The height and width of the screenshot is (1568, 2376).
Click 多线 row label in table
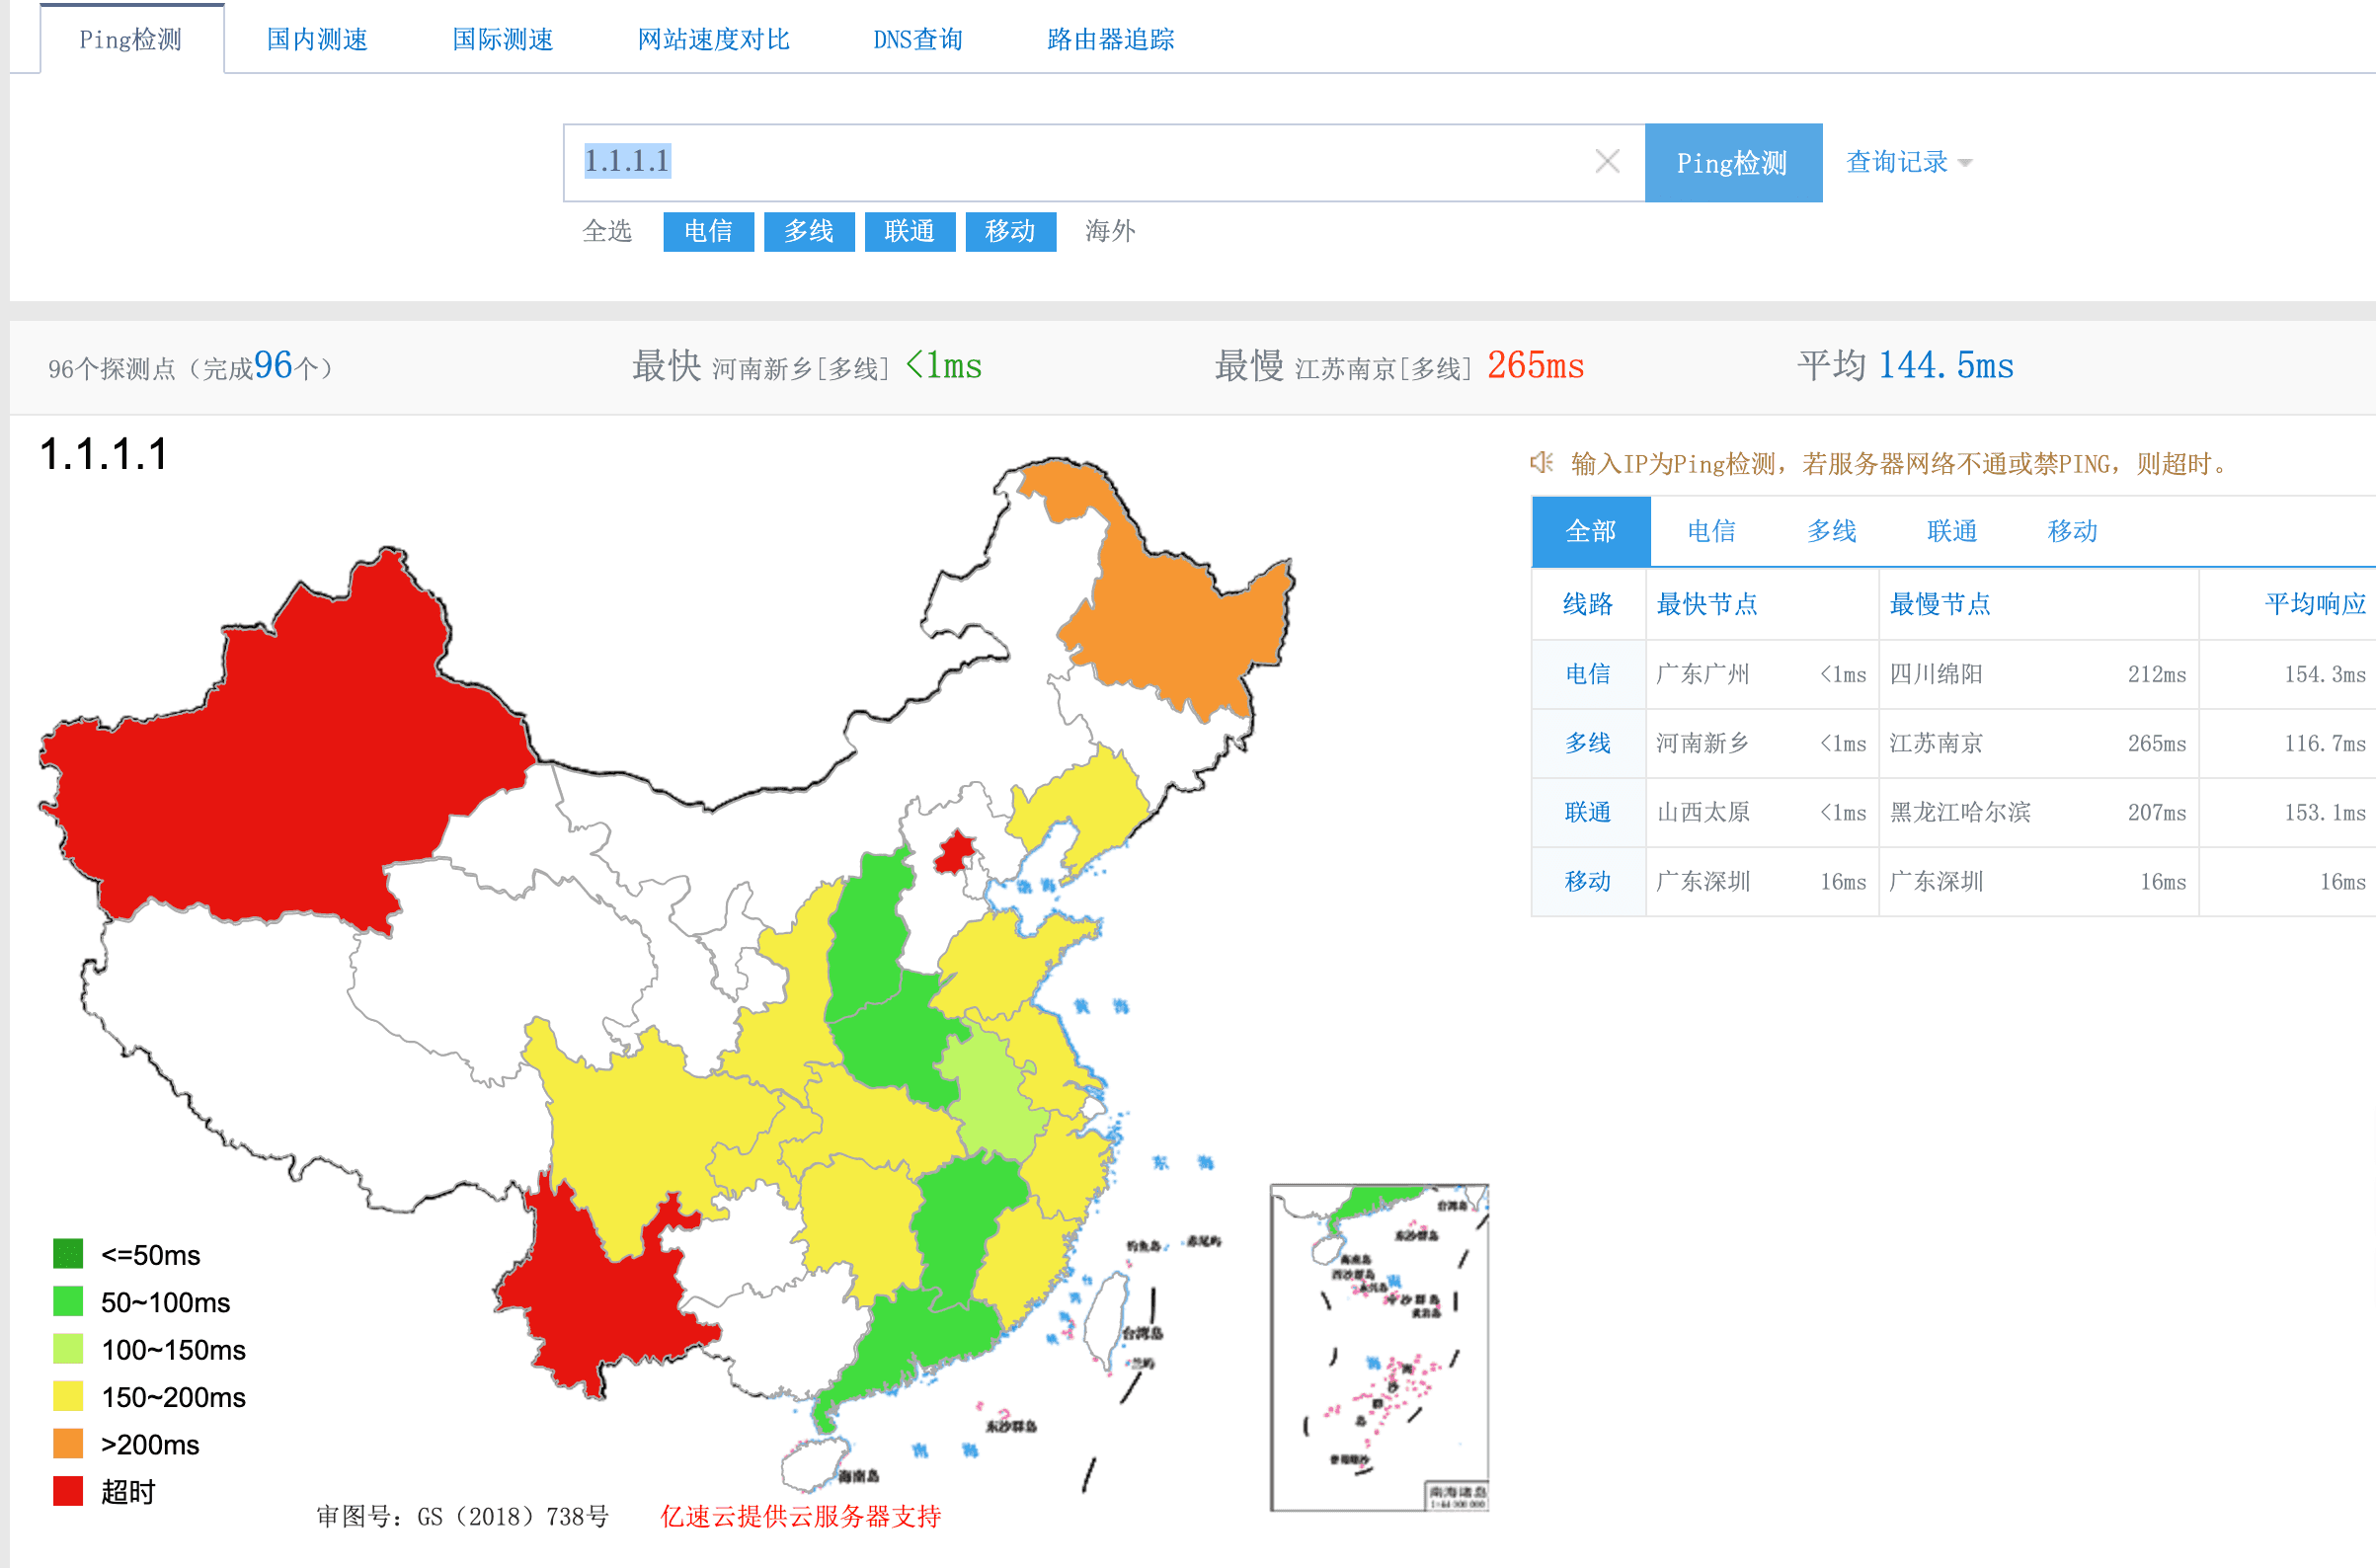1588,743
